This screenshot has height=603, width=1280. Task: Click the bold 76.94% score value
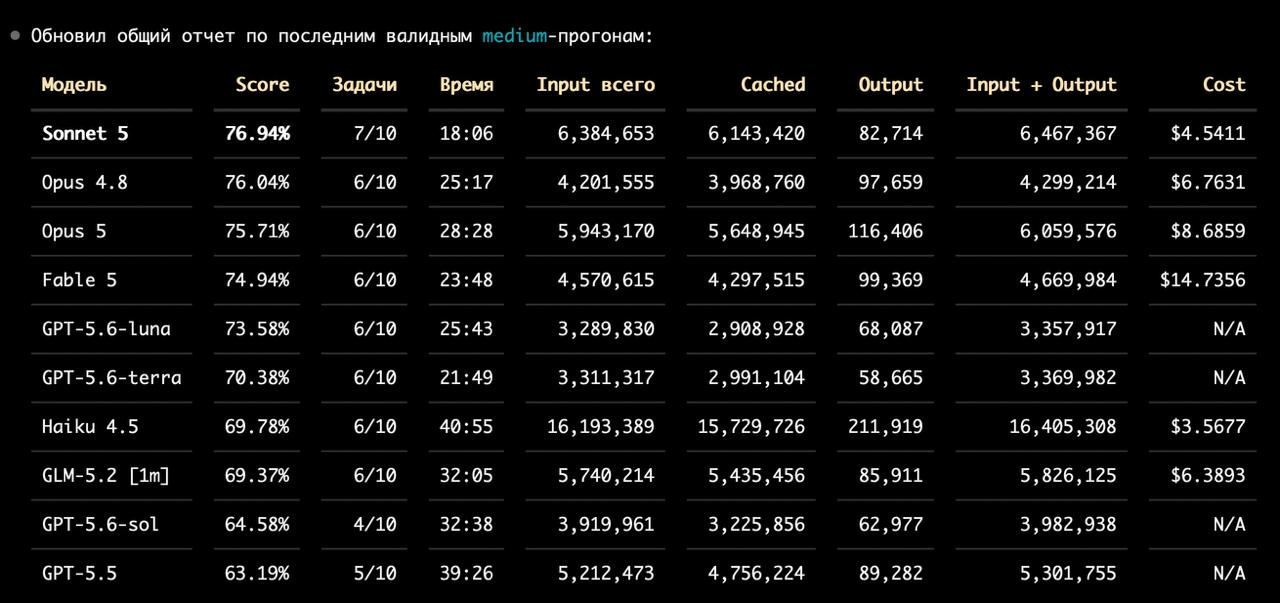[x=257, y=133]
